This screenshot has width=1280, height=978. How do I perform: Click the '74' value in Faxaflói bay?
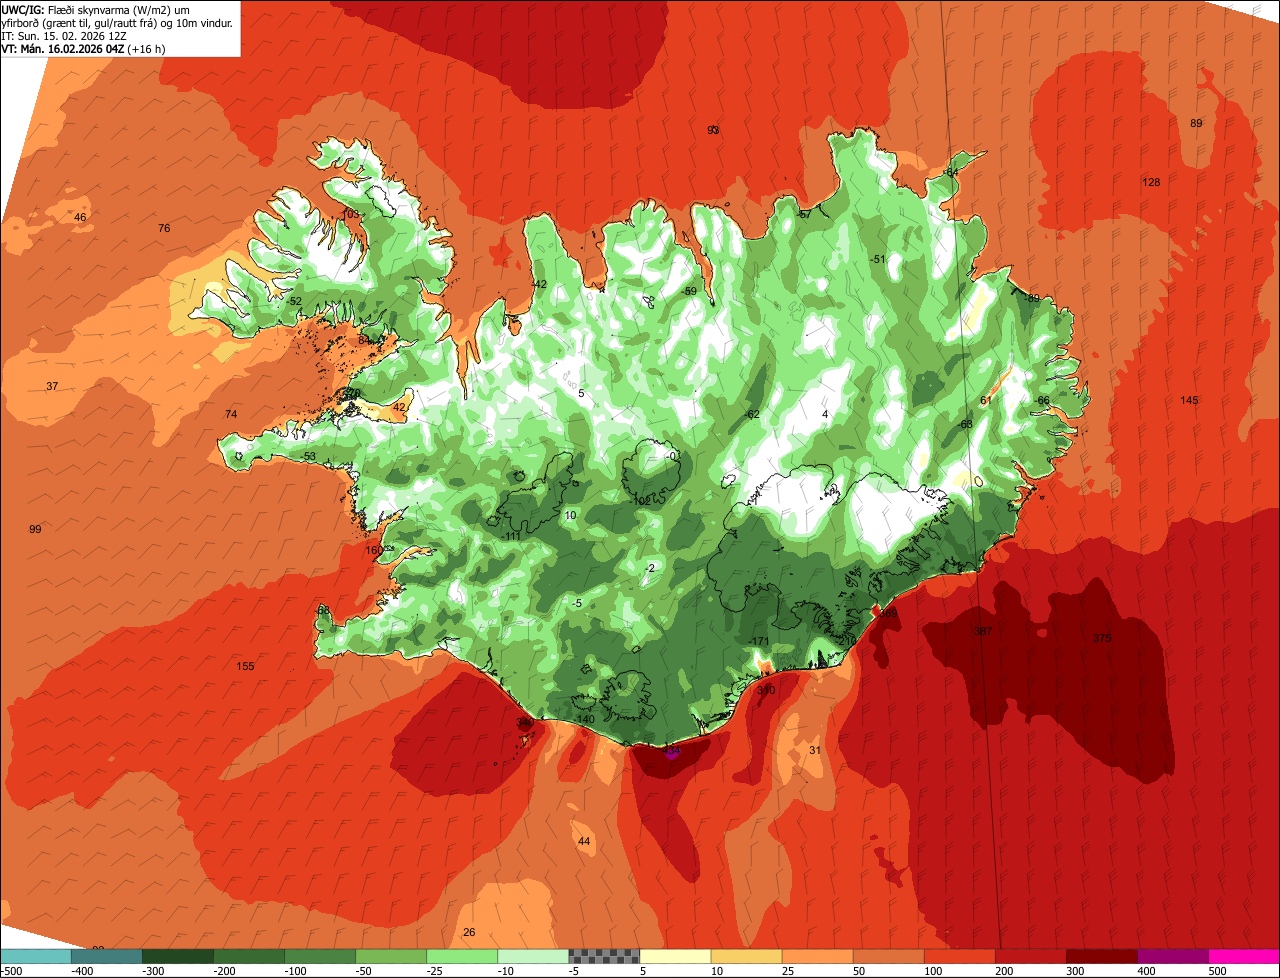231,414
